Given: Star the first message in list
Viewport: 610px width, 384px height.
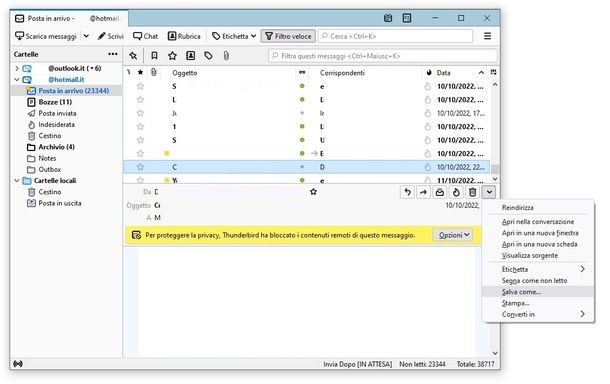Looking at the screenshot, I should click(x=140, y=86).
